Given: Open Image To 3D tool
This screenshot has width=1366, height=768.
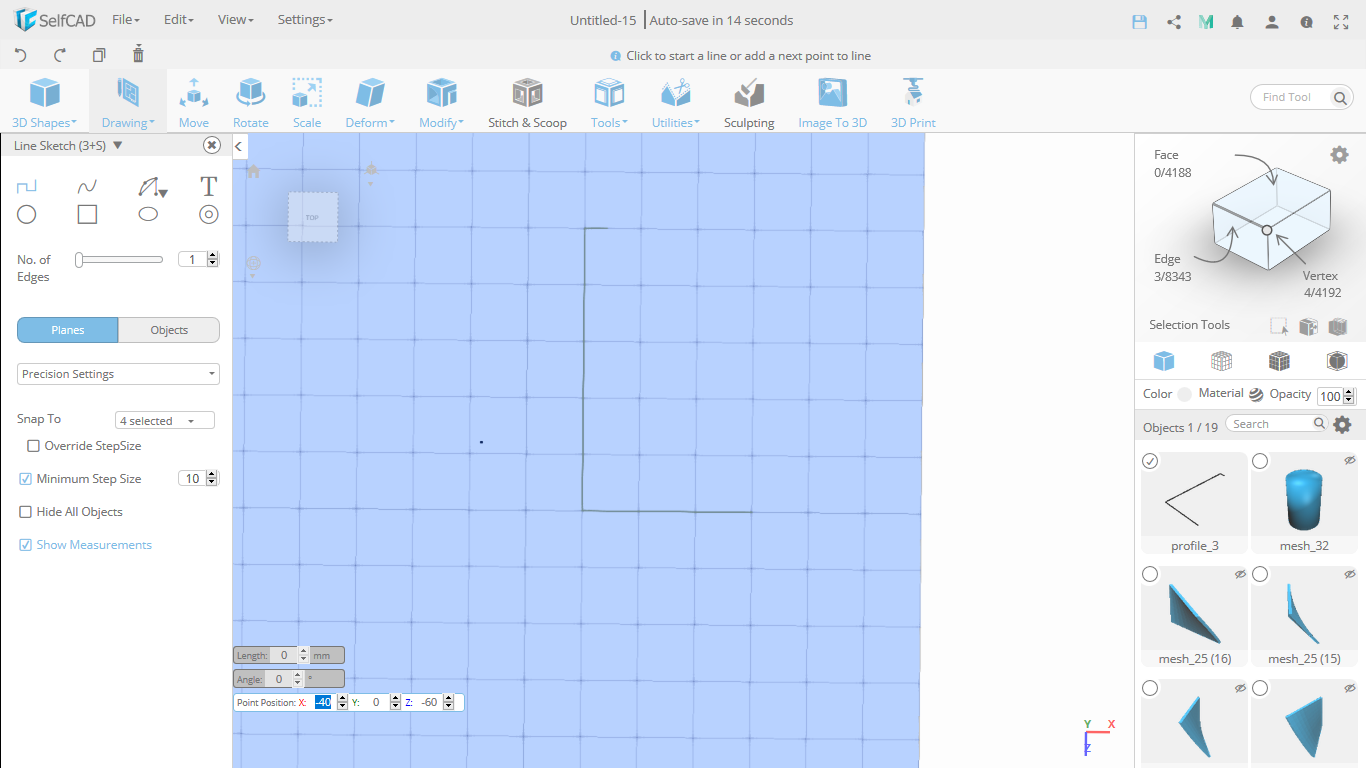Looking at the screenshot, I should (832, 104).
